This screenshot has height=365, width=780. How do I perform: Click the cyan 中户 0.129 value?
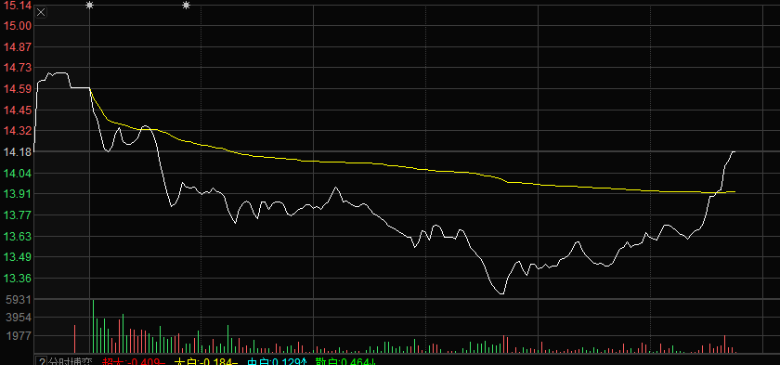(x=278, y=362)
